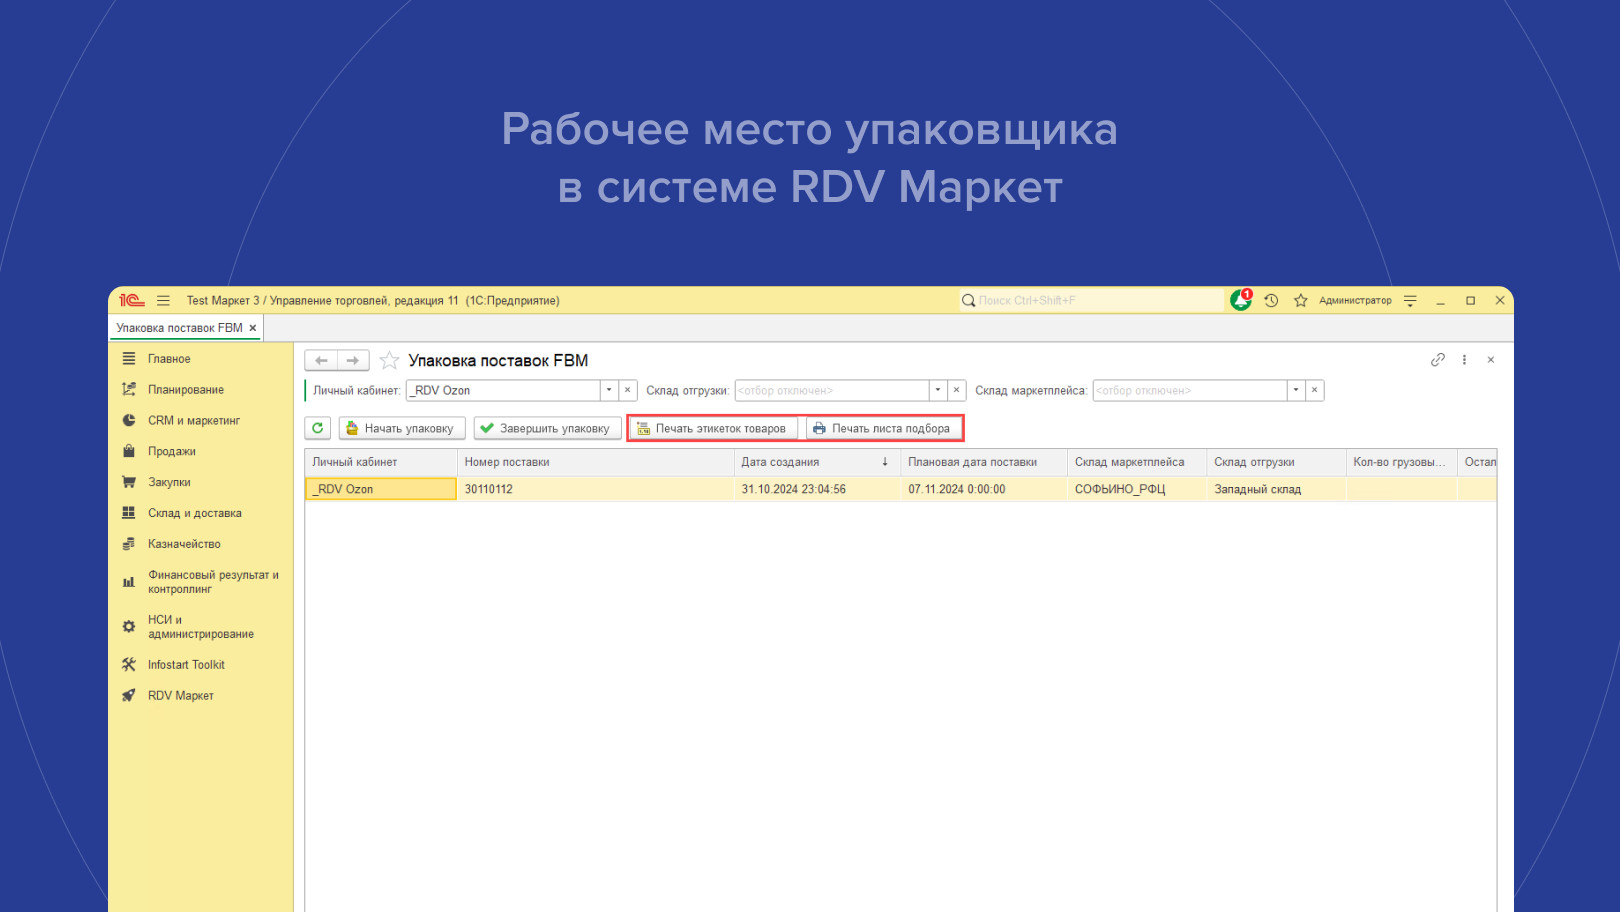Click inside the global search field

pos(1090,300)
